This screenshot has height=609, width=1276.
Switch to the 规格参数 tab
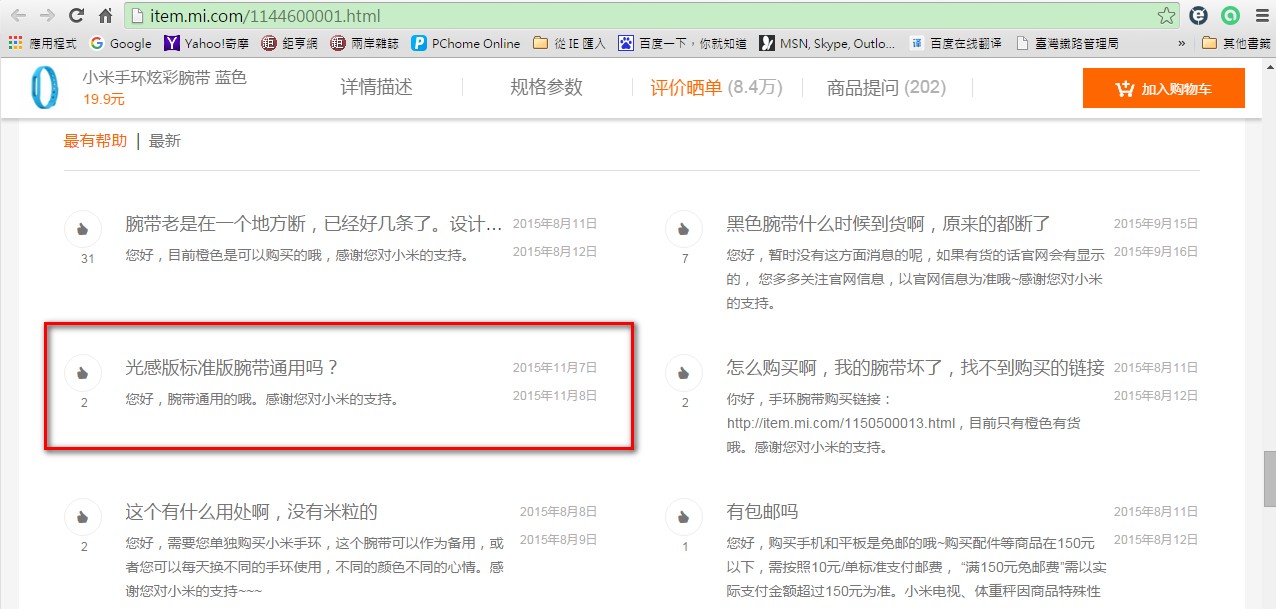[546, 87]
